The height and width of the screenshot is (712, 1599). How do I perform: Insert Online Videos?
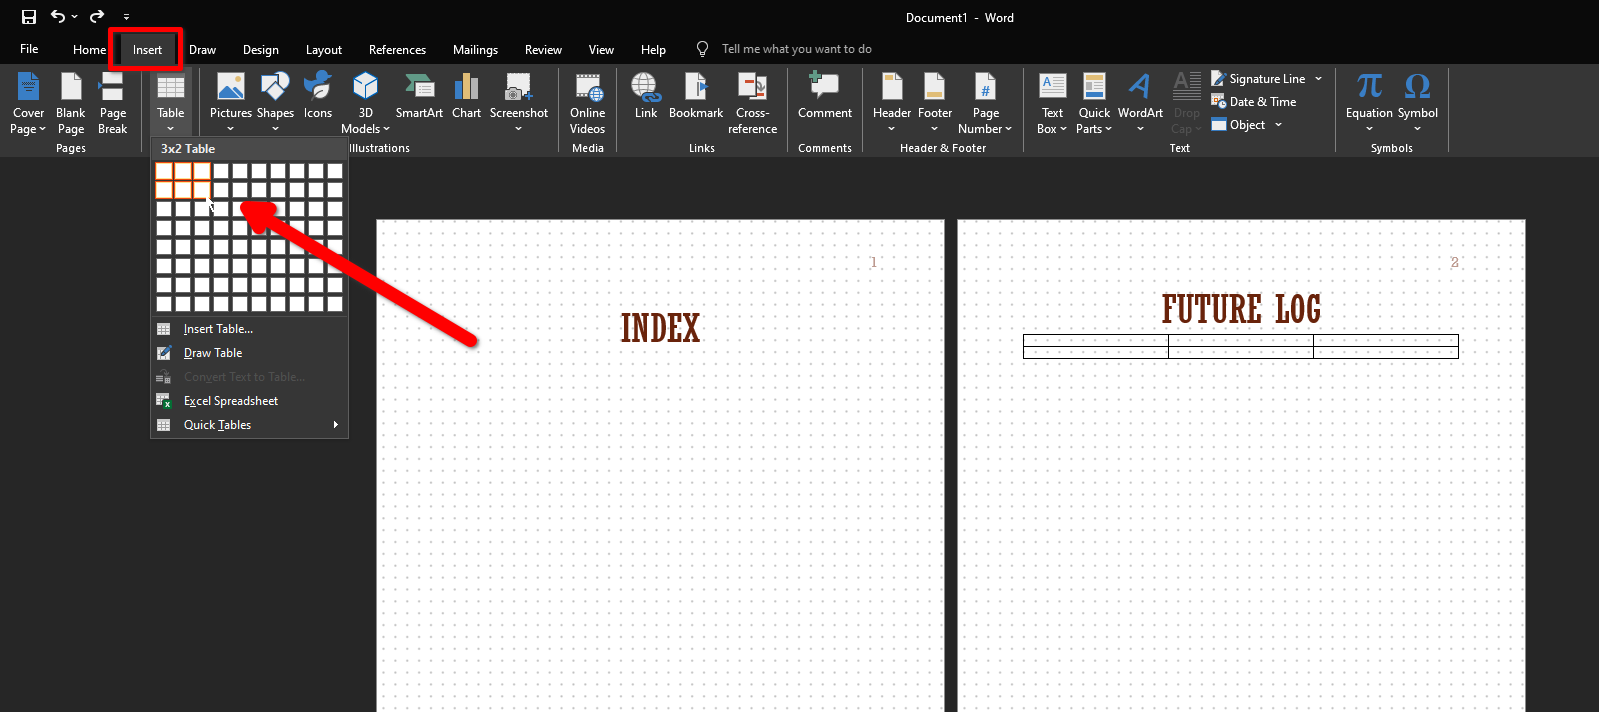click(x=588, y=103)
